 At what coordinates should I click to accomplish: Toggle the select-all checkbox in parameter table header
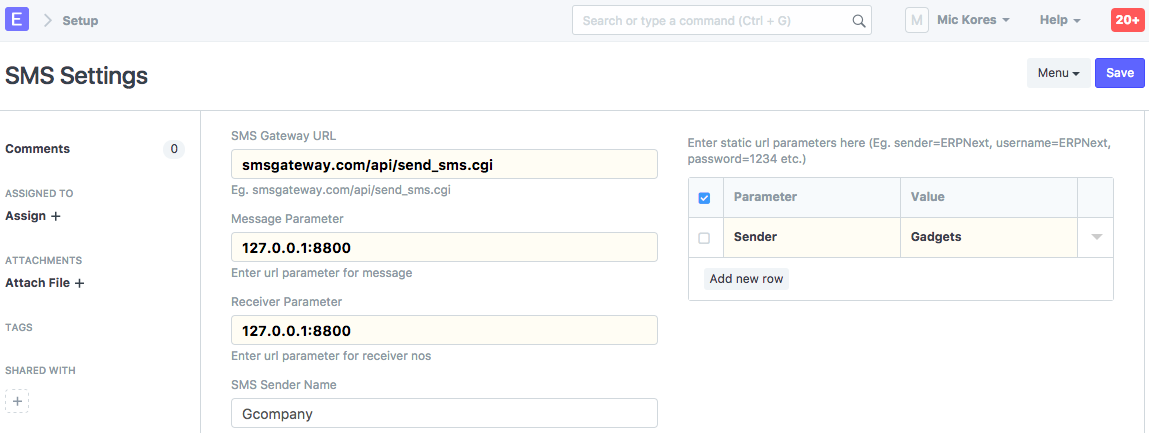(x=704, y=198)
